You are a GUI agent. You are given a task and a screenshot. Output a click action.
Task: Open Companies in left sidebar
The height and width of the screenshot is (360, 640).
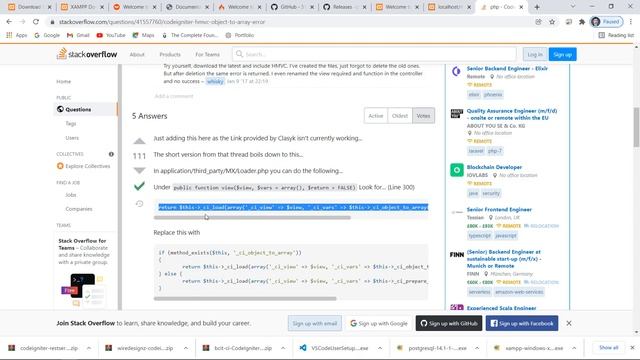click(79, 209)
